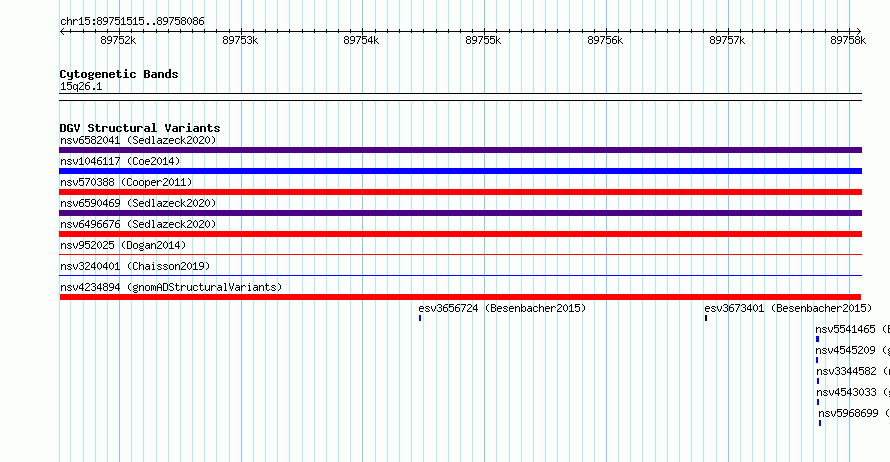Select the blue bar under nsv1046117 (Coe2014)
Image resolution: width=890 pixels, height=462 pixels.
pyautogui.click(x=460, y=171)
